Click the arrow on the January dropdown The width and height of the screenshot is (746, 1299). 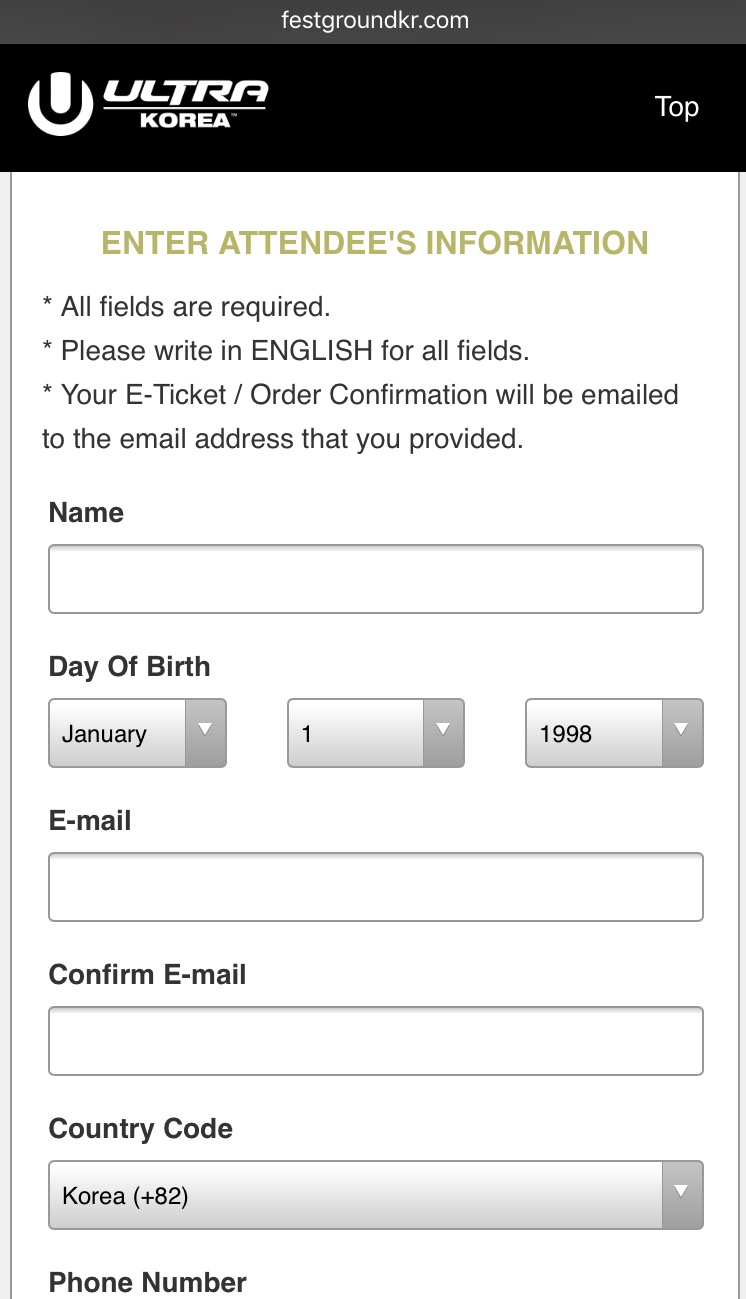pos(206,733)
